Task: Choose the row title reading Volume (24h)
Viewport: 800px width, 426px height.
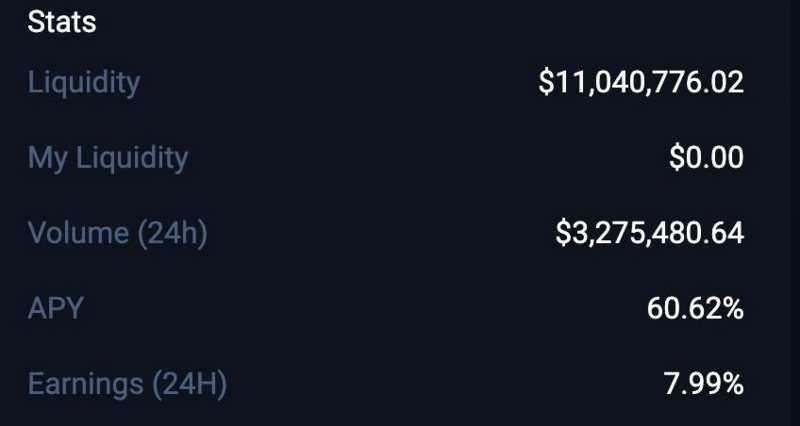Action: [117, 233]
